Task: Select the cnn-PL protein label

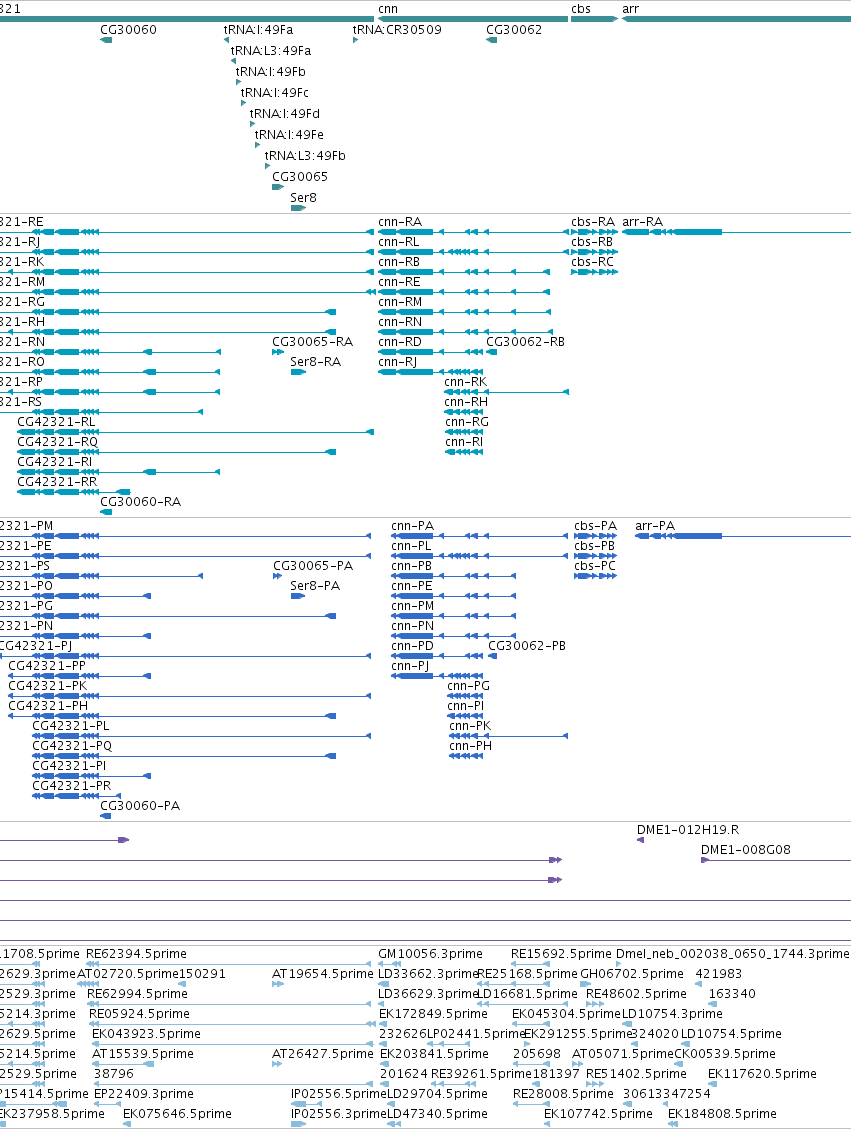Action: 411,546
